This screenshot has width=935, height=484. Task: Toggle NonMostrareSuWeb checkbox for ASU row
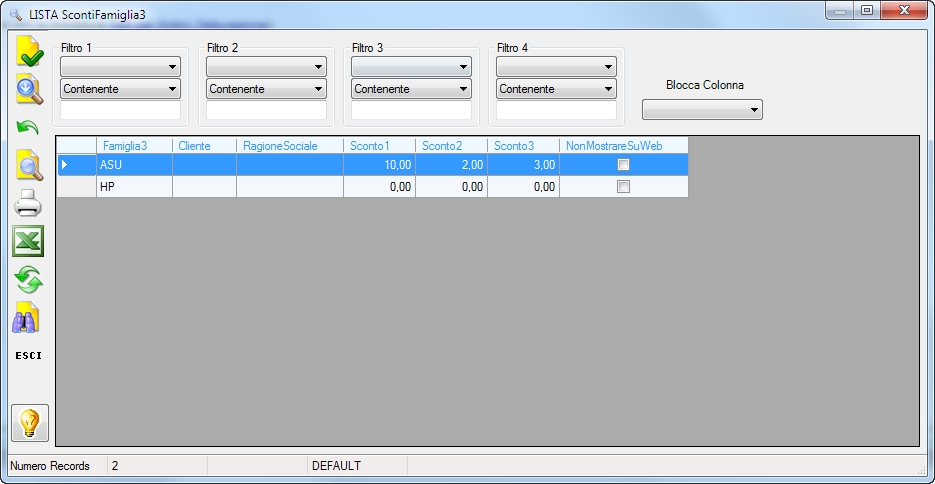(x=623, y=165)
